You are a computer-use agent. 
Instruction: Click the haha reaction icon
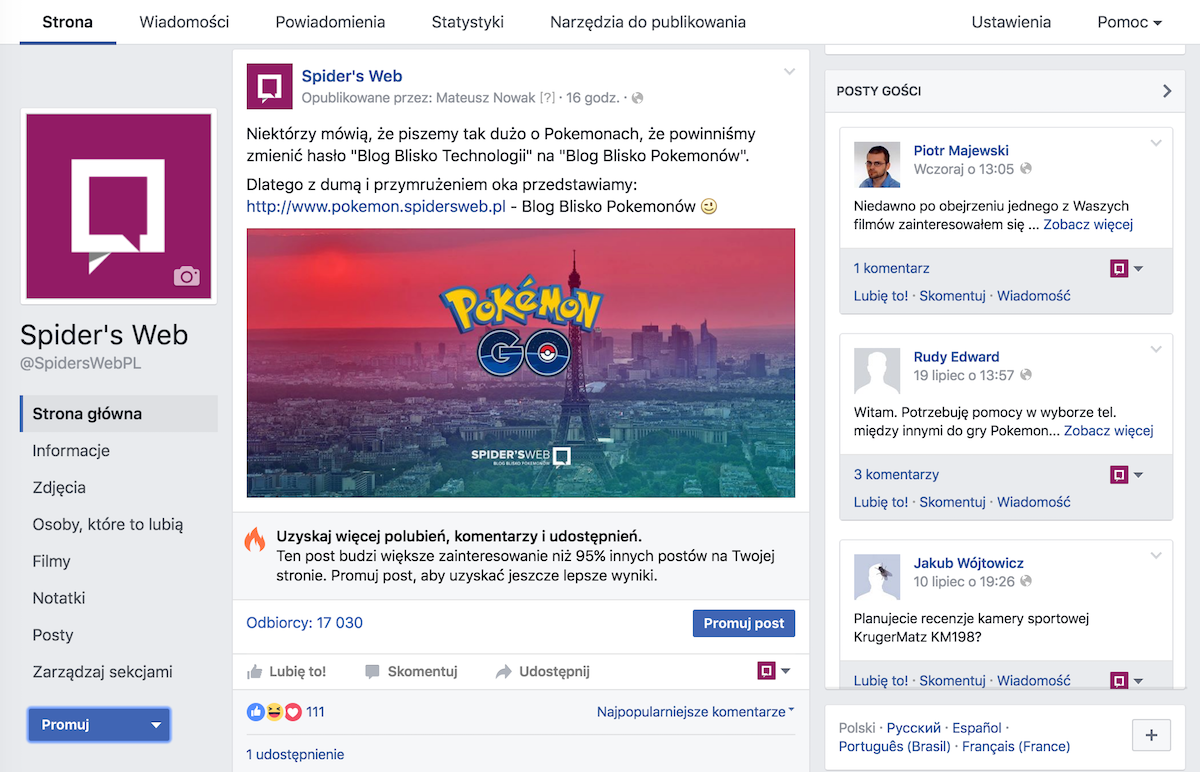coord(274,712)
